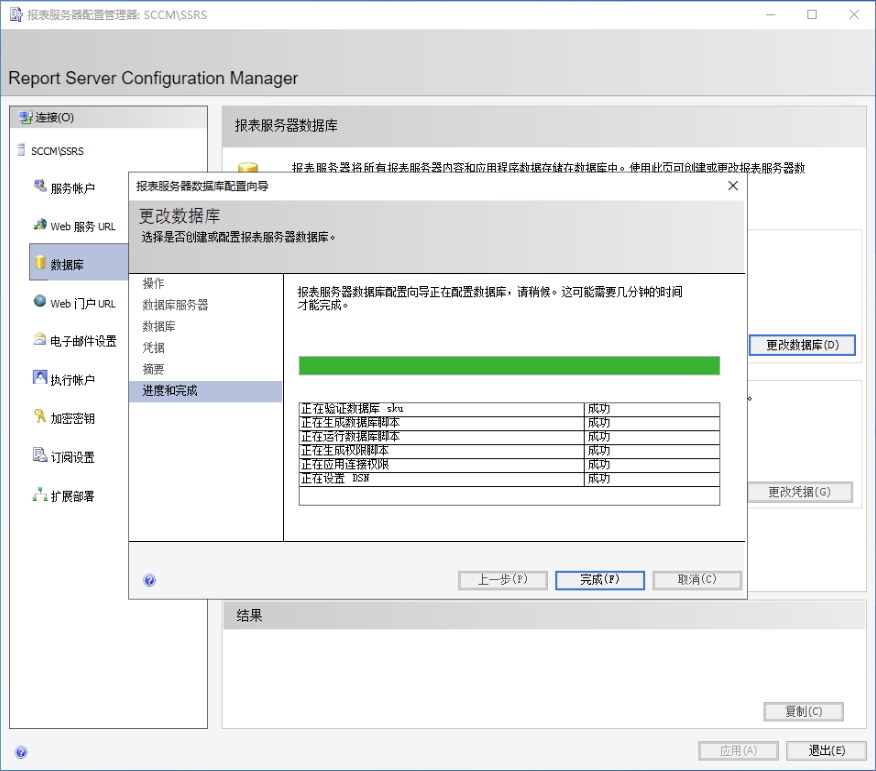The height and width of the screenshot is (771, 876).
Task: Click the Web 服务 URL icon
Action: [x=40, y=225]
